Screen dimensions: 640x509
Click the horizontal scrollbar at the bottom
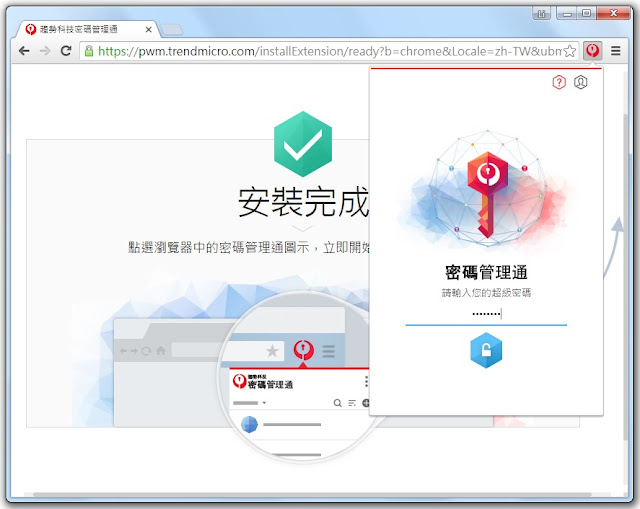pos(312,495)
